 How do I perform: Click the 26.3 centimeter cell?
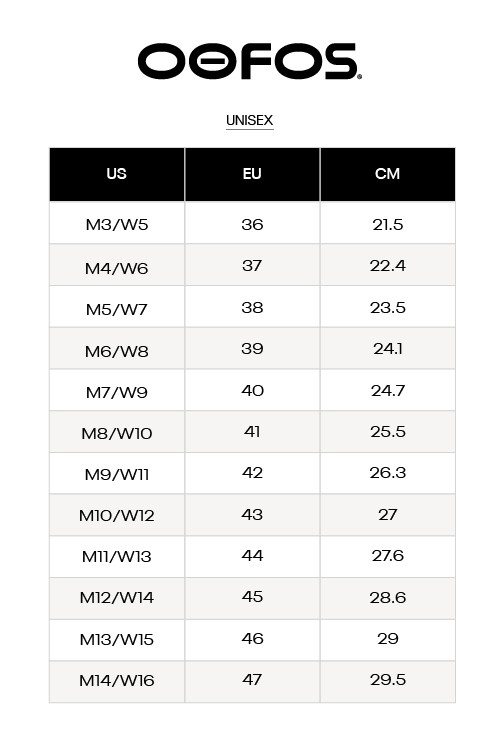(x=388, y=473)
